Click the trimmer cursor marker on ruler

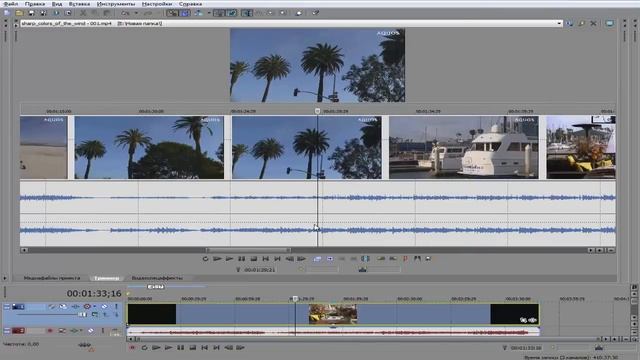pos(318,111)
